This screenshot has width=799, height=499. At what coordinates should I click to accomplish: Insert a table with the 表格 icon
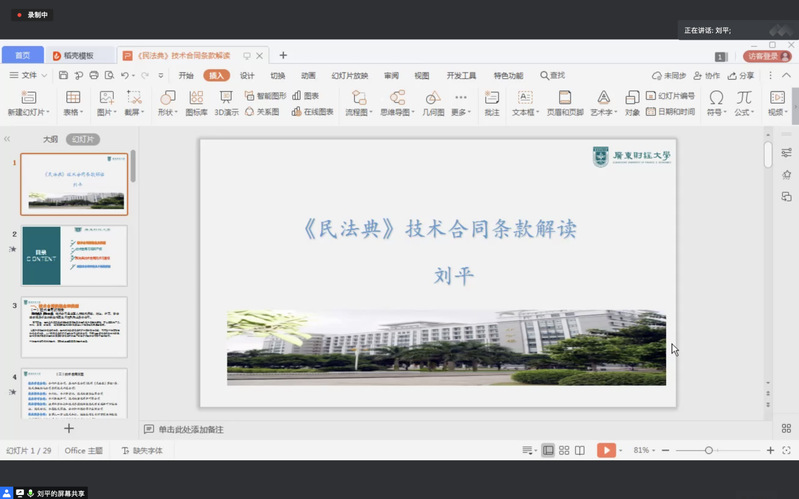click(x=73, y=98)
